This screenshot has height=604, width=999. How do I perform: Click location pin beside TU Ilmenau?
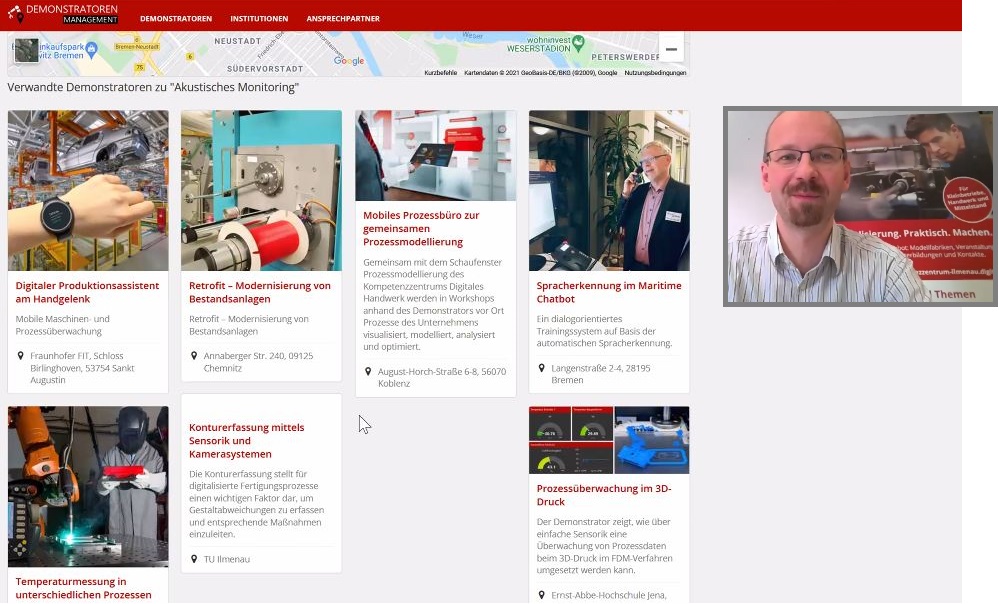[194, 559]
